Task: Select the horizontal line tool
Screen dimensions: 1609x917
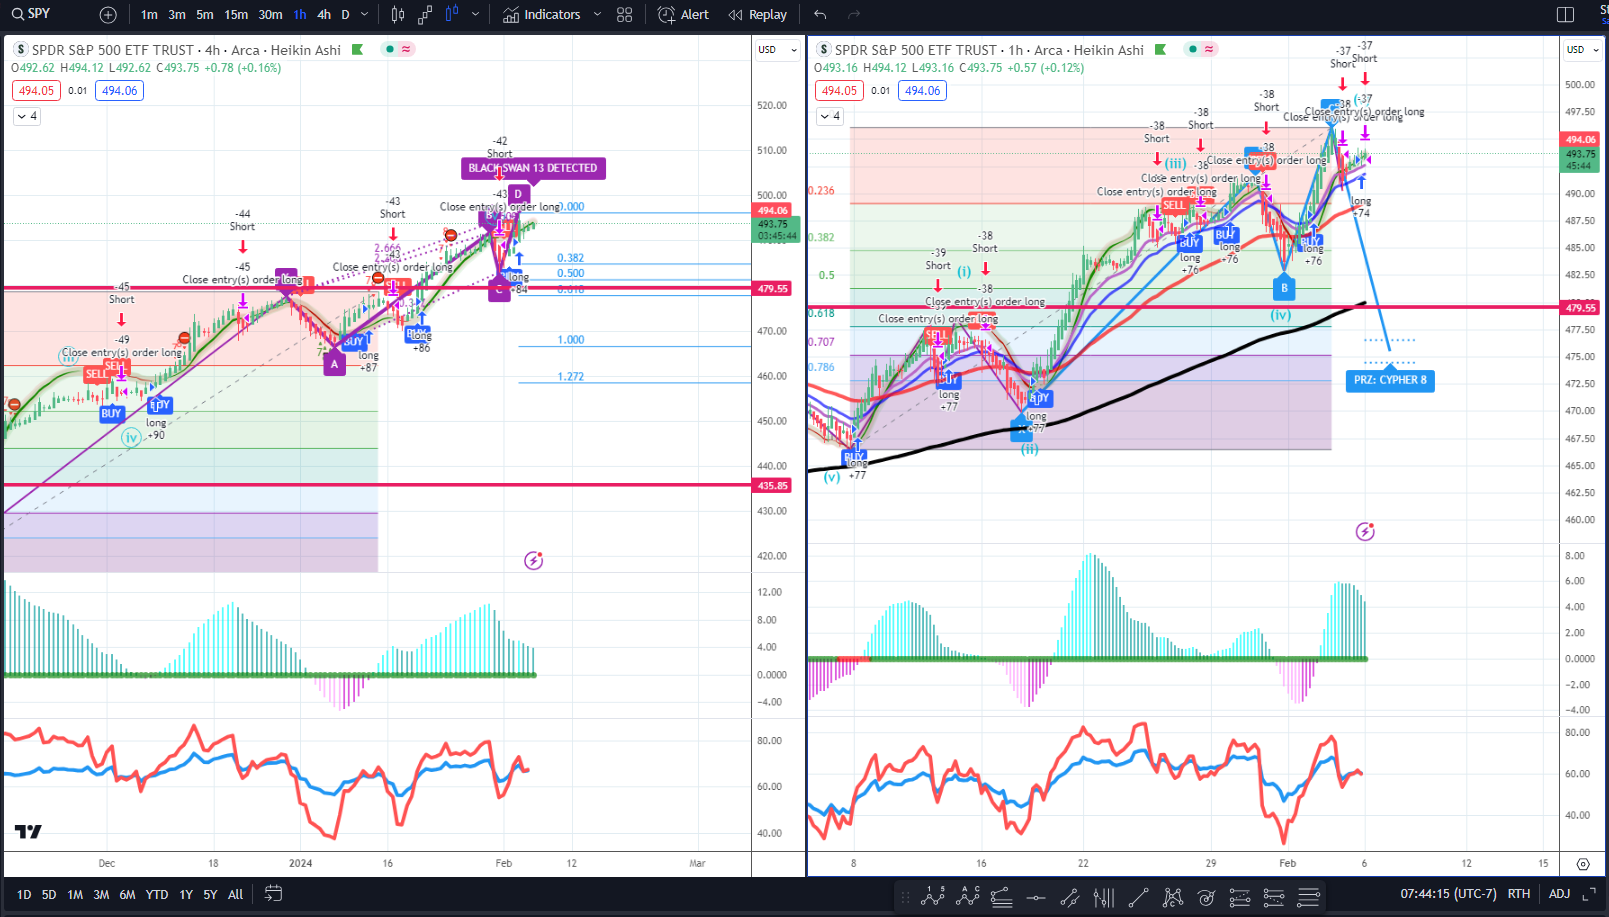Action: 1036,897
